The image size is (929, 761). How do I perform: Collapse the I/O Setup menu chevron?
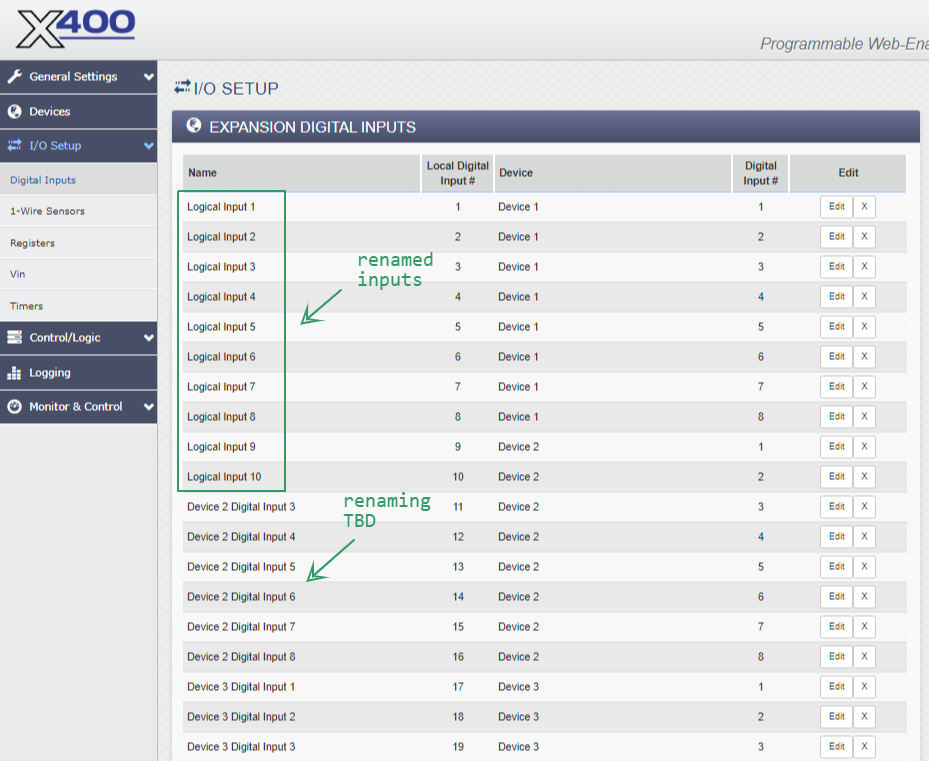click(x=148, y=146)
